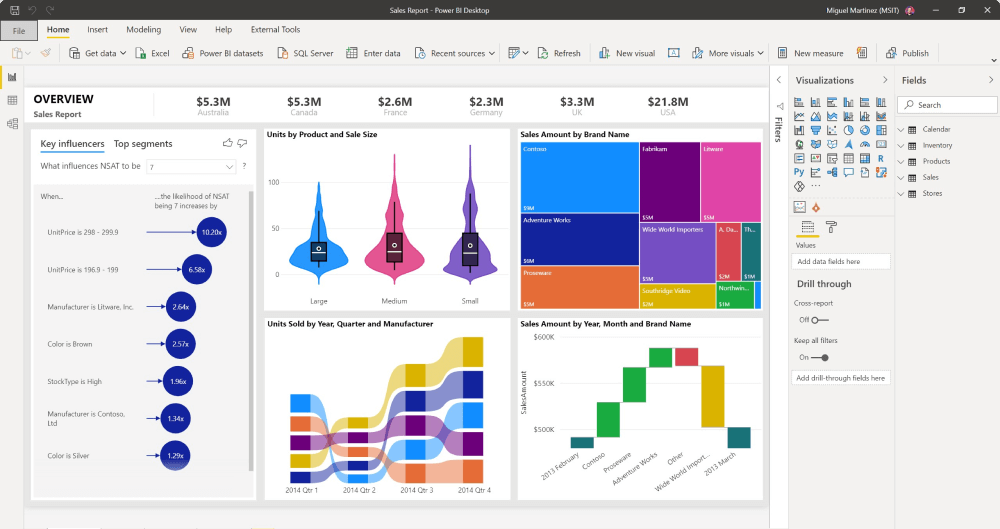Select the Scatter chart visual
1000x529 pixels.
click(x=832, y=130)
